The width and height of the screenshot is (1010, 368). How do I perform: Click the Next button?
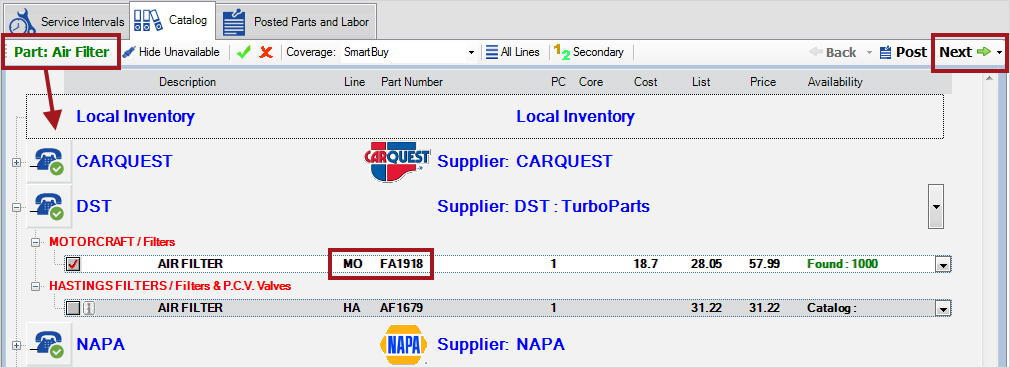pos(964,52)
